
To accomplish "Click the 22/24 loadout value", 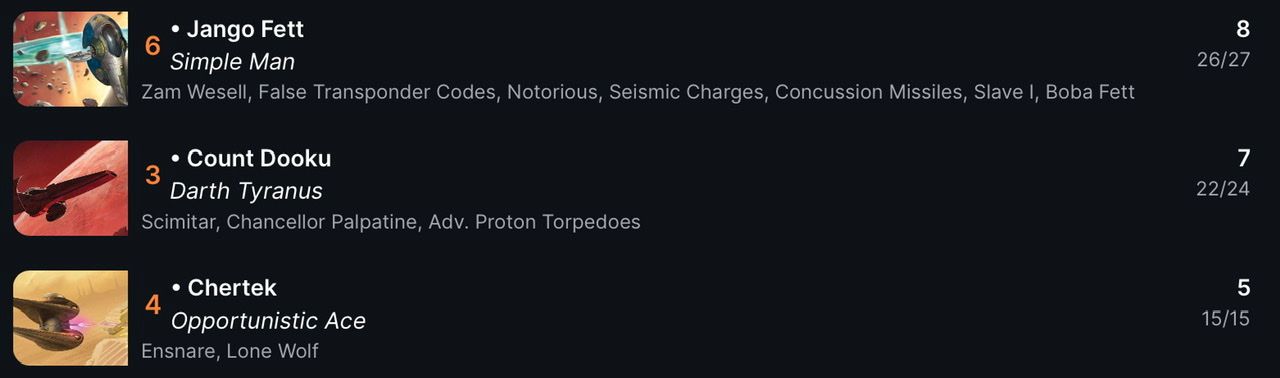I will point(1223,189).
